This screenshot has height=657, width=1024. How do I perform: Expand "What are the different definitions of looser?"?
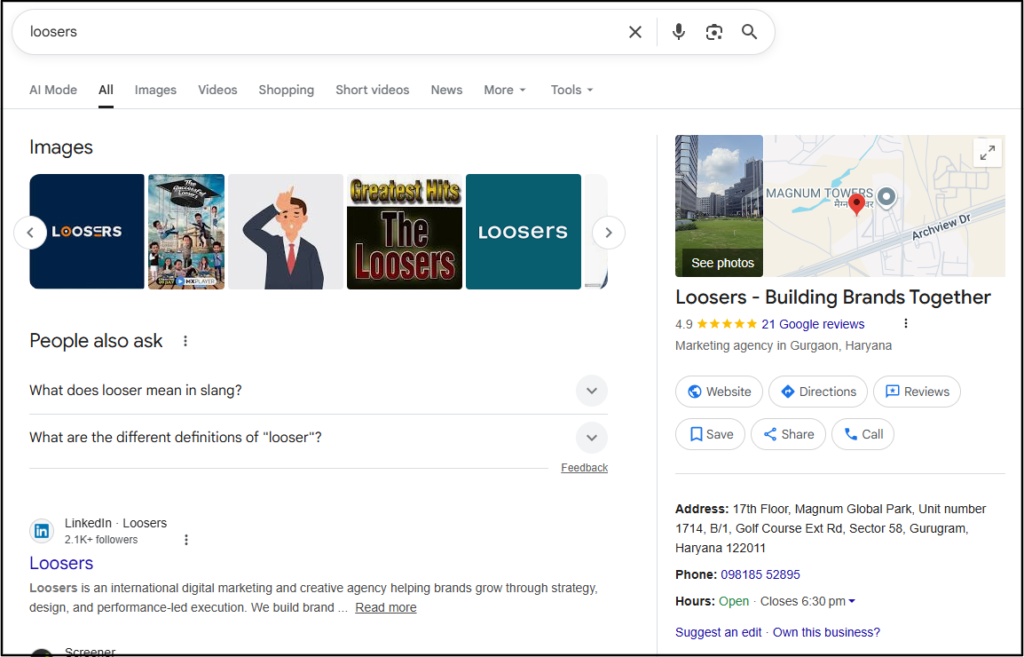pyautogui.click(x=591, y=437)
